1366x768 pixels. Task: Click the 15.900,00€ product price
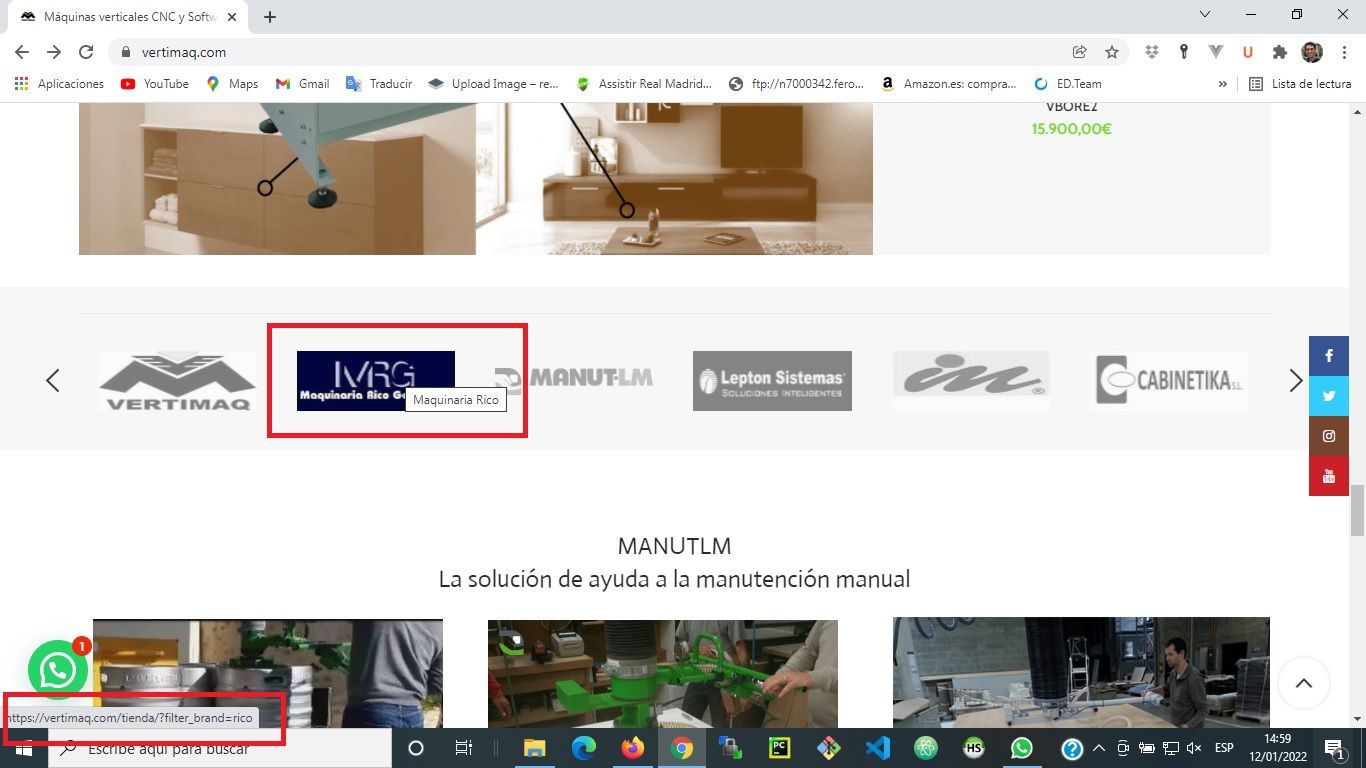1071,128
